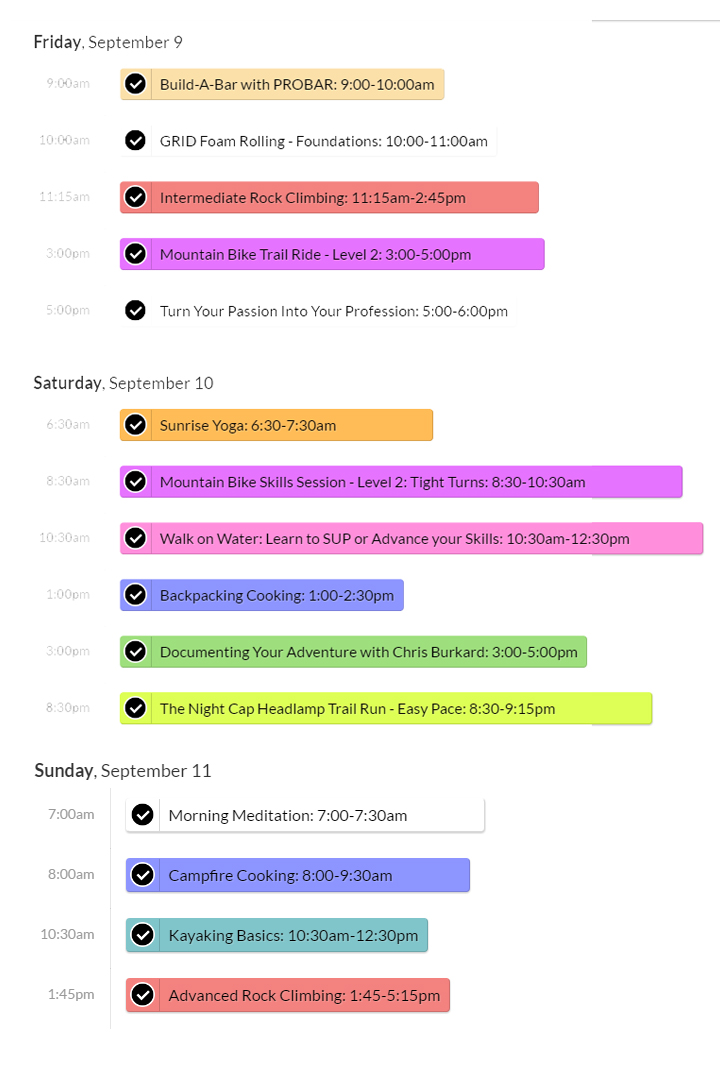Open GRID Foam Rolling - Foundations event

308,141
